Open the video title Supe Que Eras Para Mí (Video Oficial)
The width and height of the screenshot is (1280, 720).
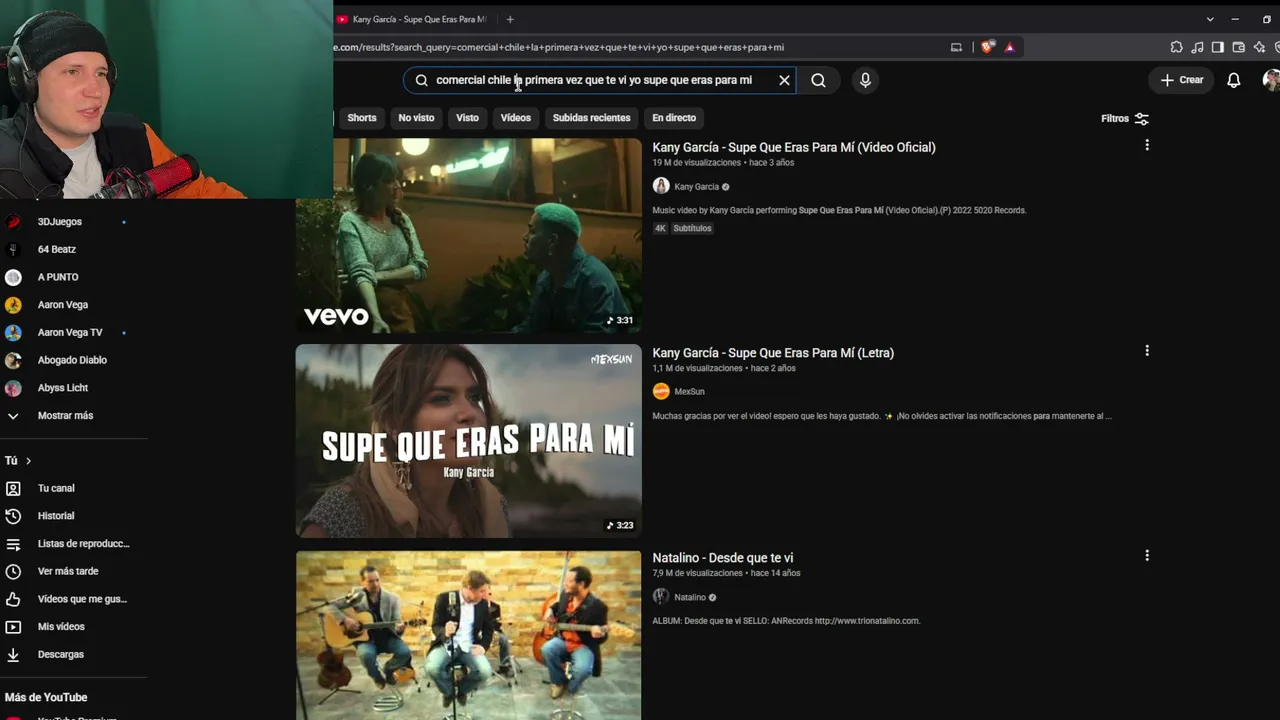pyautogui.click(x=794, y=147)
